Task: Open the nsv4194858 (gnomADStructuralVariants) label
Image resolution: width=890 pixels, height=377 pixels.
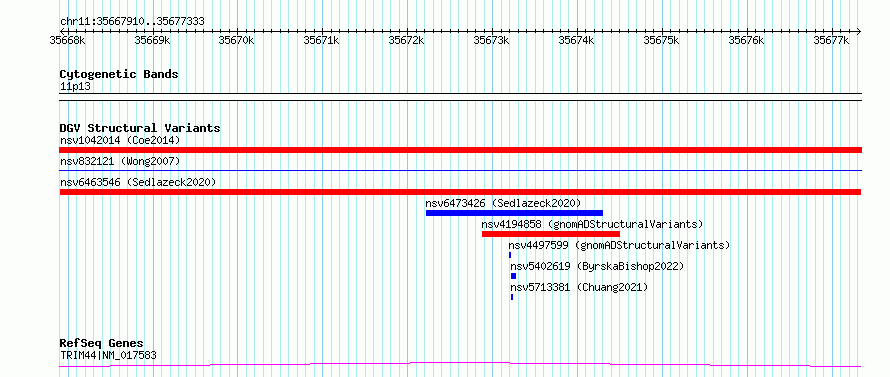Action: [x=592, y=224]
